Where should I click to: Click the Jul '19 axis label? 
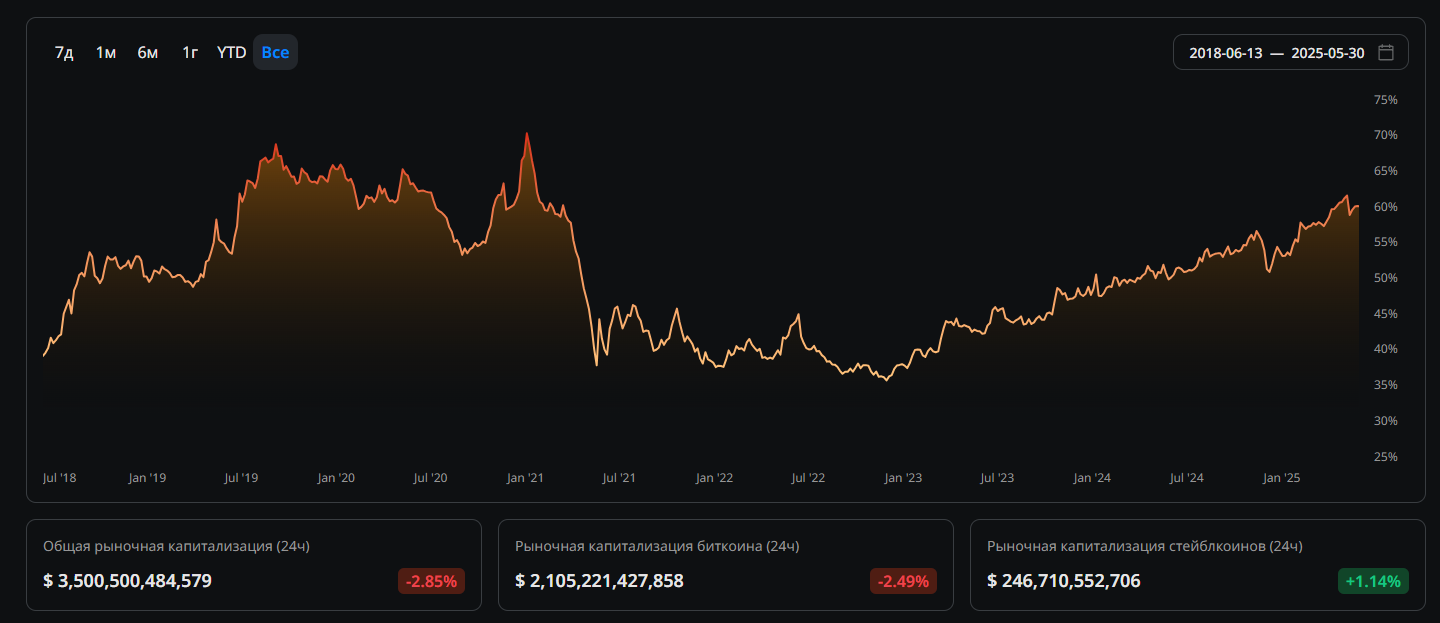pyautogui.click(x=241, y=478)
